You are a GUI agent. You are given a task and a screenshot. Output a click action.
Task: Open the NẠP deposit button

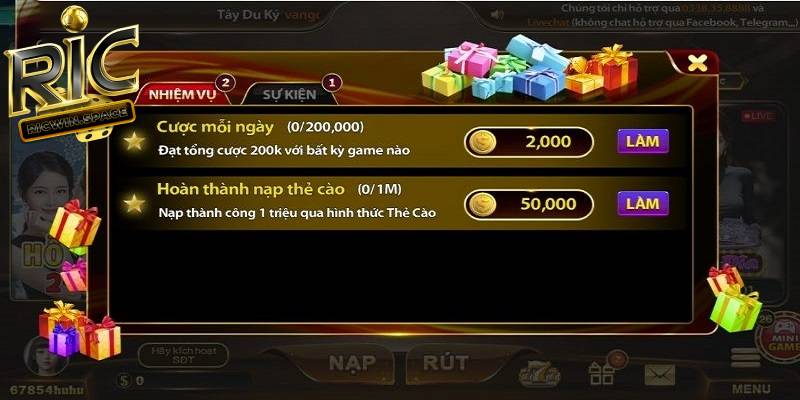coord(352,364)
